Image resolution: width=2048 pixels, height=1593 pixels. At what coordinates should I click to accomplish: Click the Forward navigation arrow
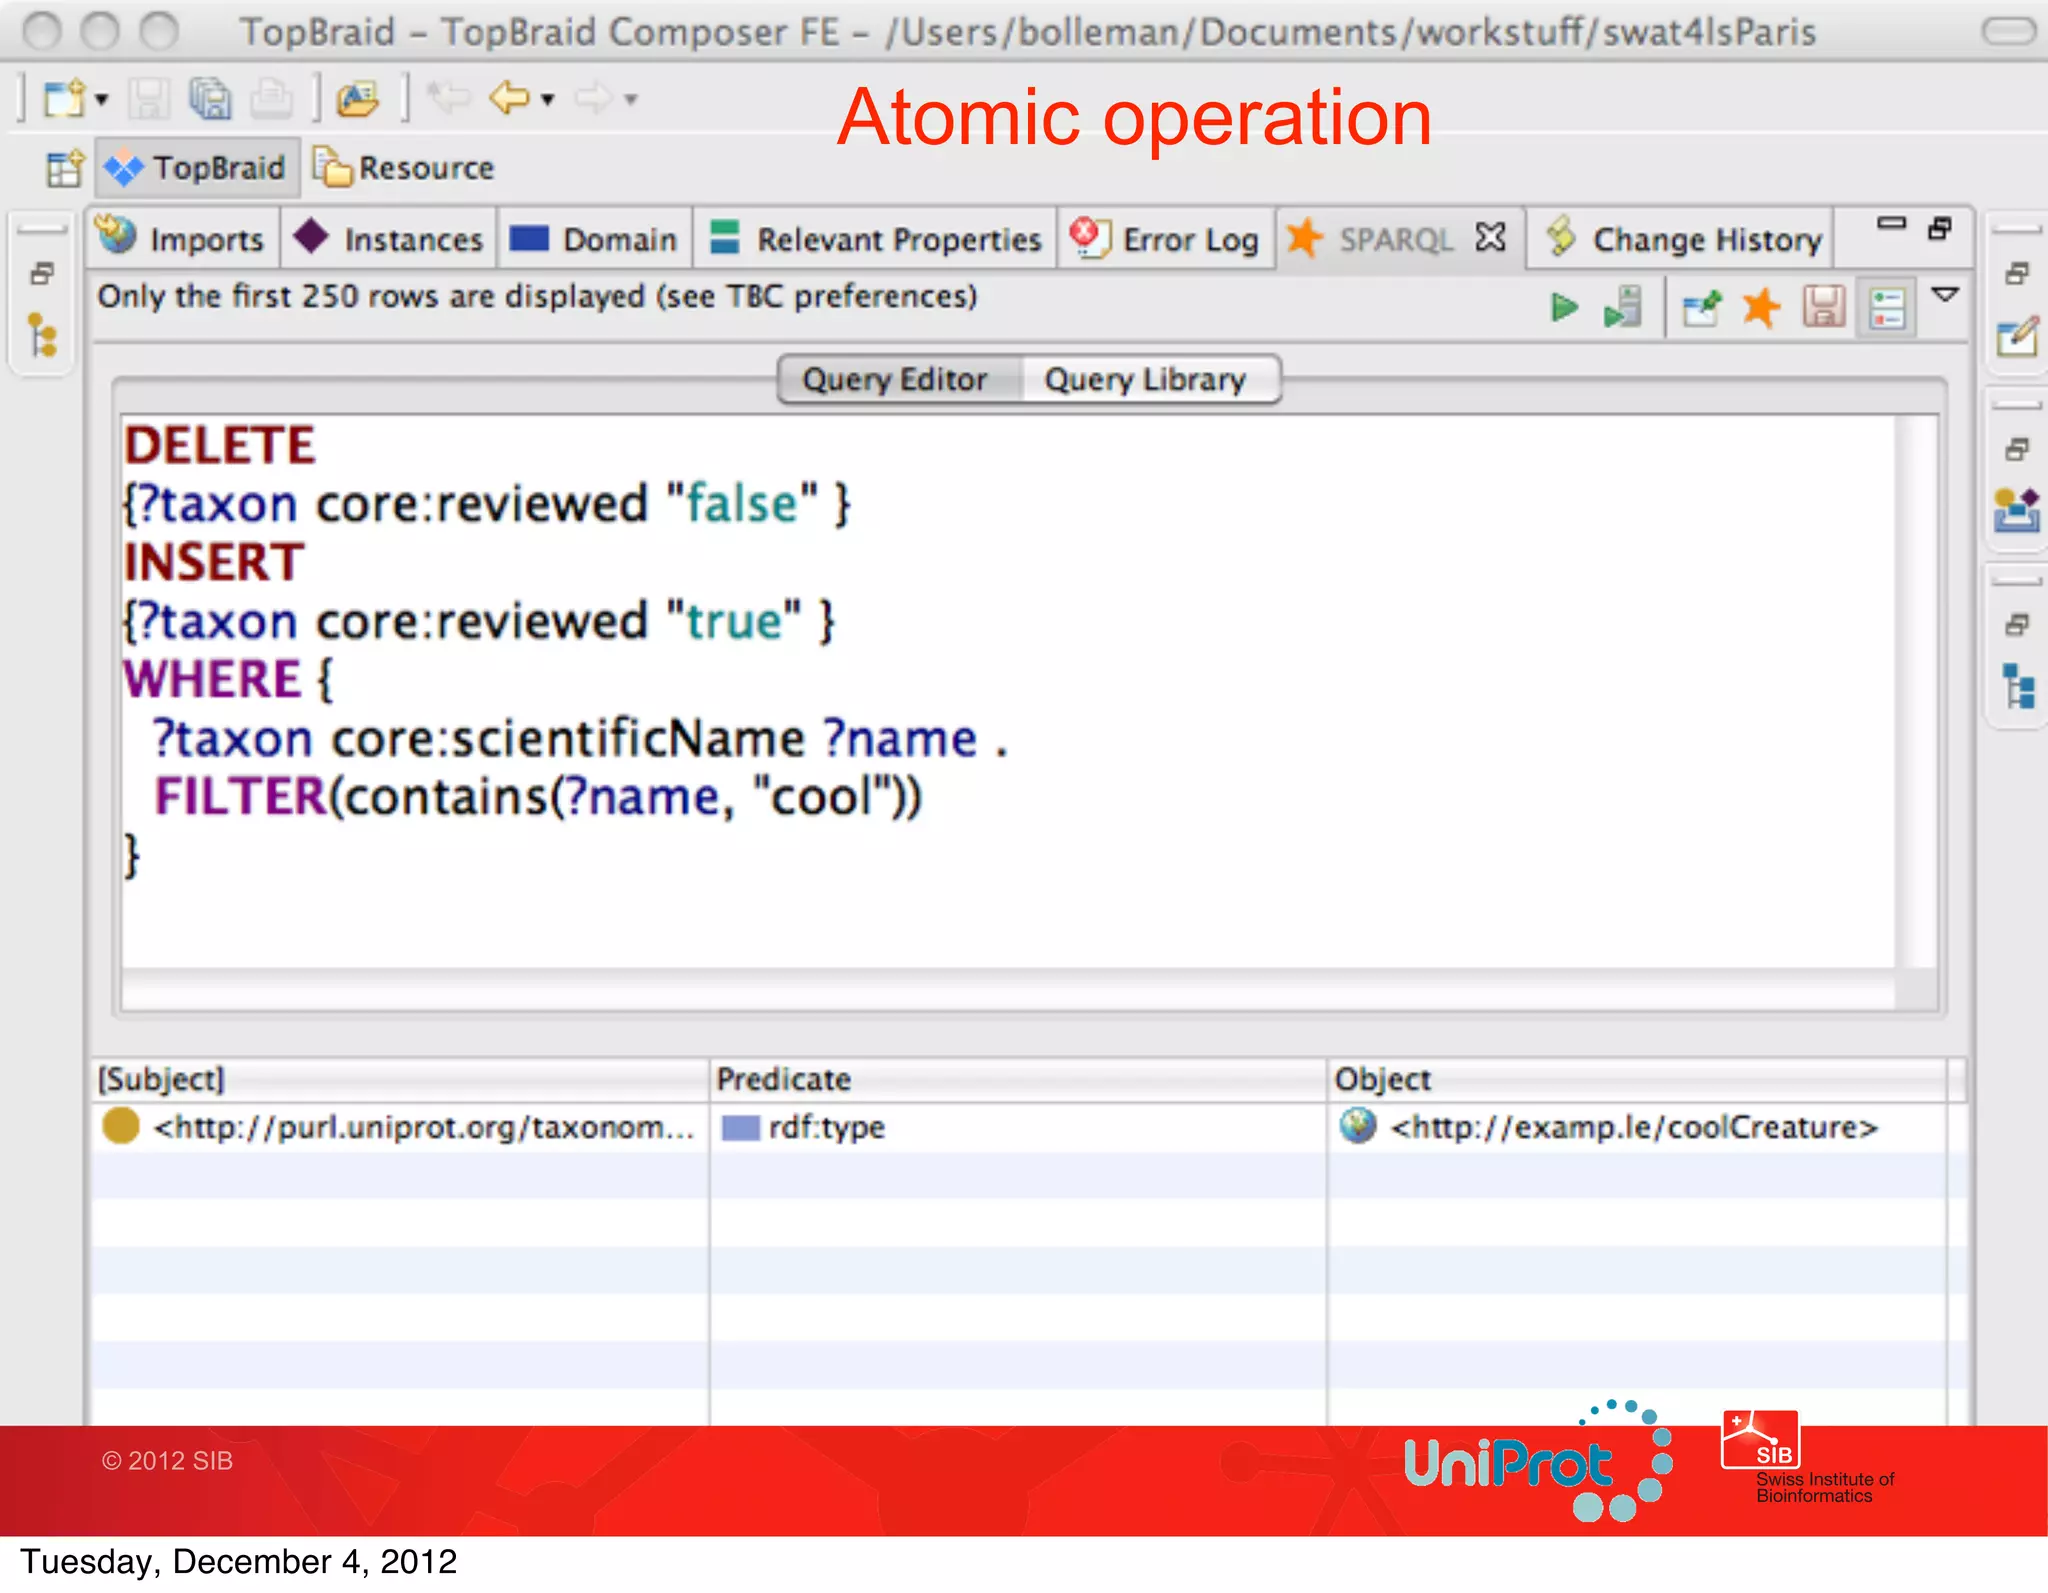(593, 98)
